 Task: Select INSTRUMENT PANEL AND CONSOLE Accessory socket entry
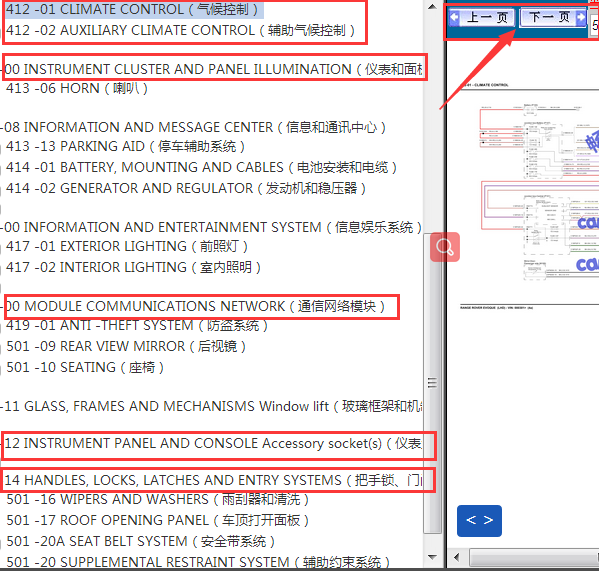tap(212, 443)
